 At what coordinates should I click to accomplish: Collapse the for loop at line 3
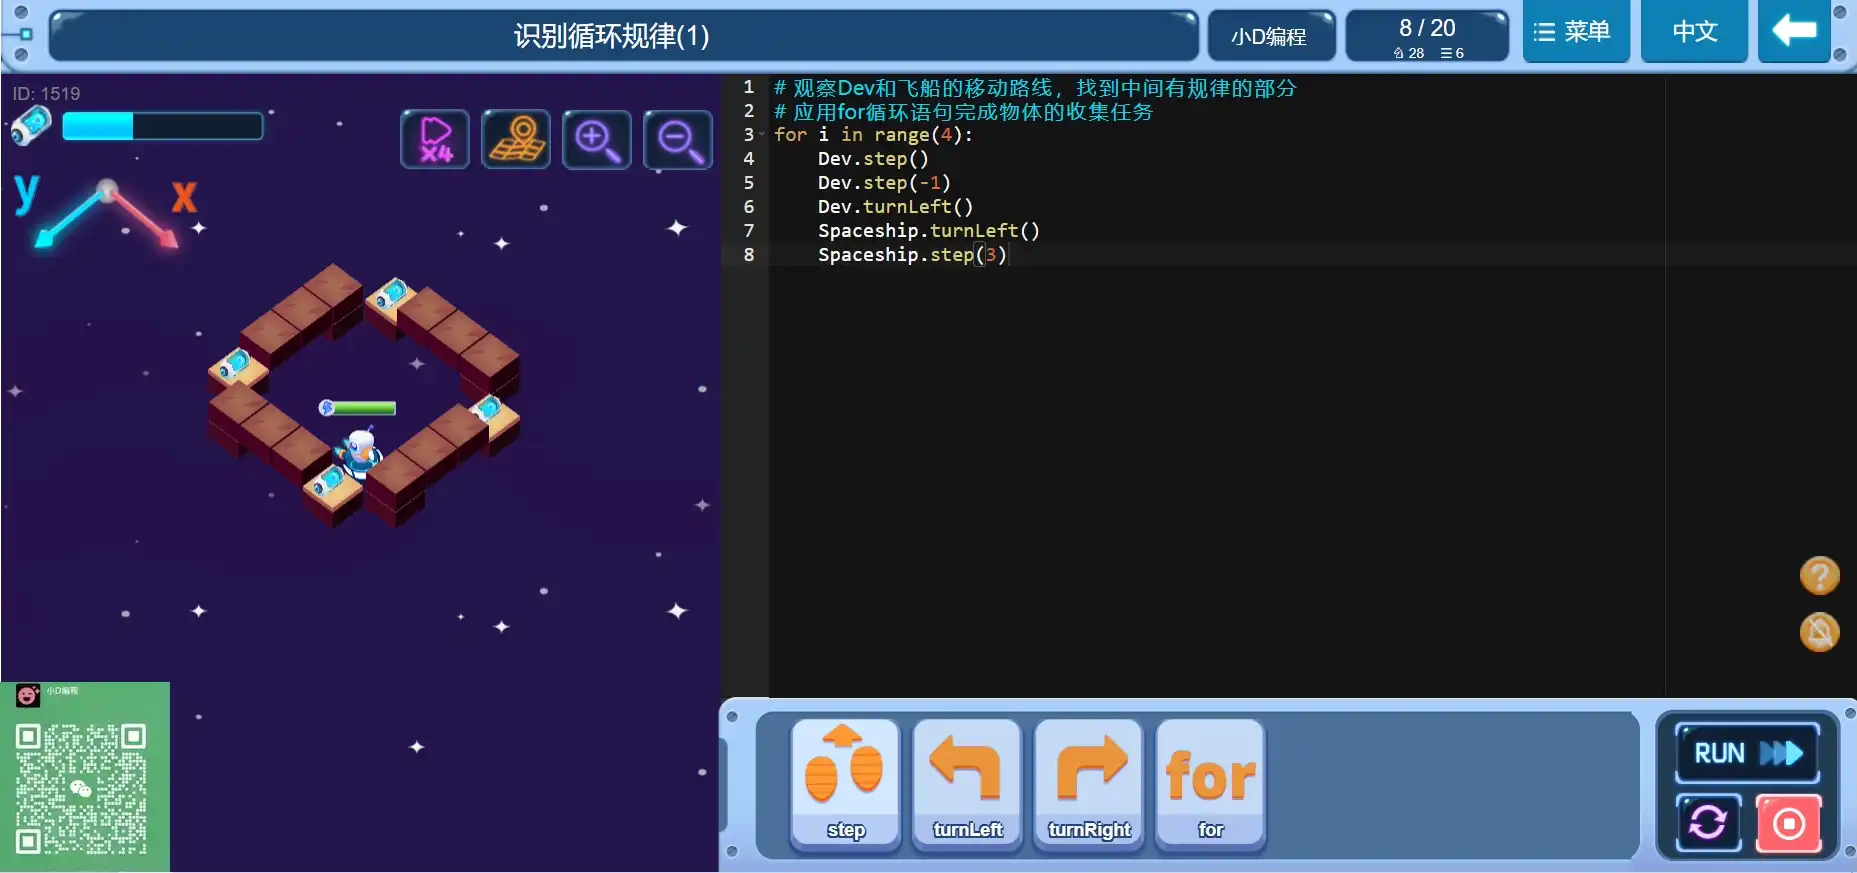[763, 135]
